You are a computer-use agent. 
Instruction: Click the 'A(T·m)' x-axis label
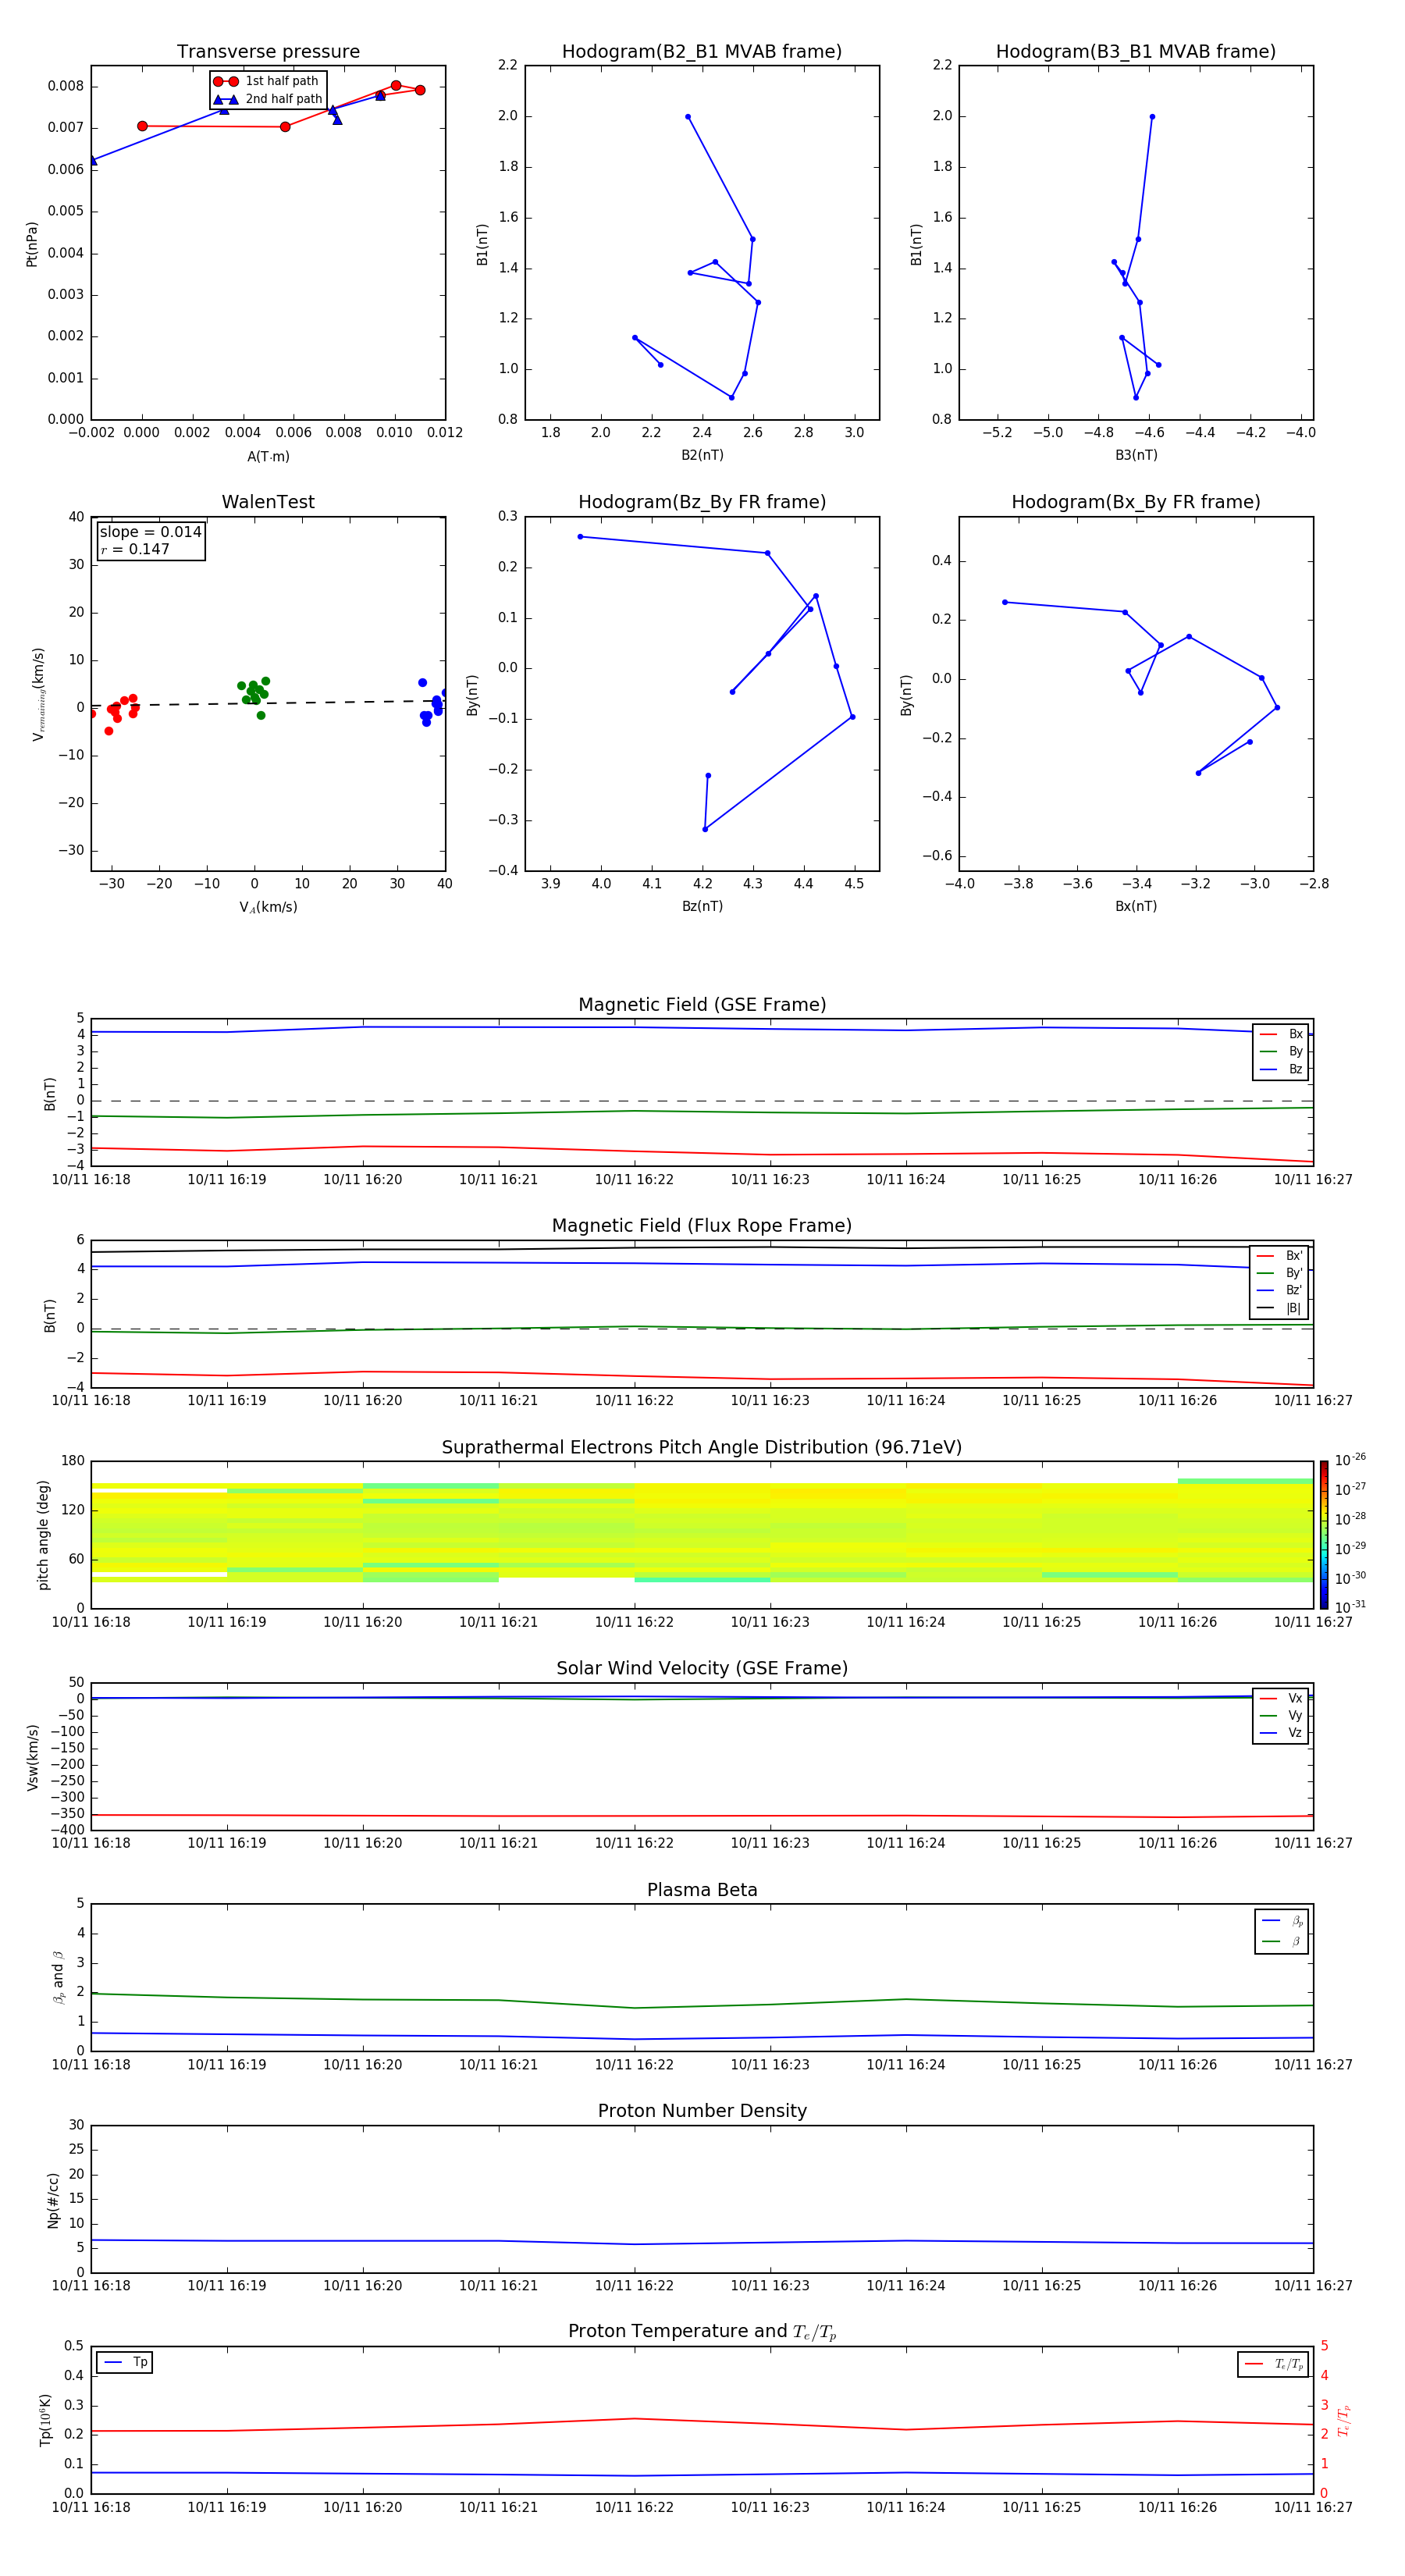pyautogui.click(x=268, y=456)
